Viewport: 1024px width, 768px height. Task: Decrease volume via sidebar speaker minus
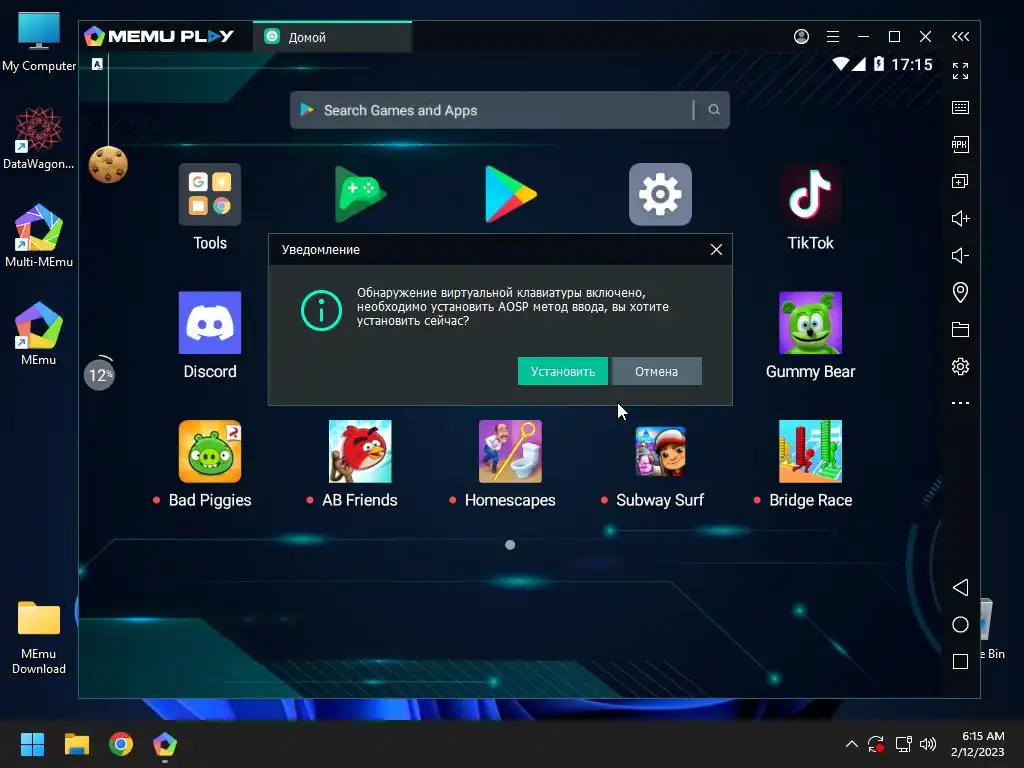pos(960,255)
